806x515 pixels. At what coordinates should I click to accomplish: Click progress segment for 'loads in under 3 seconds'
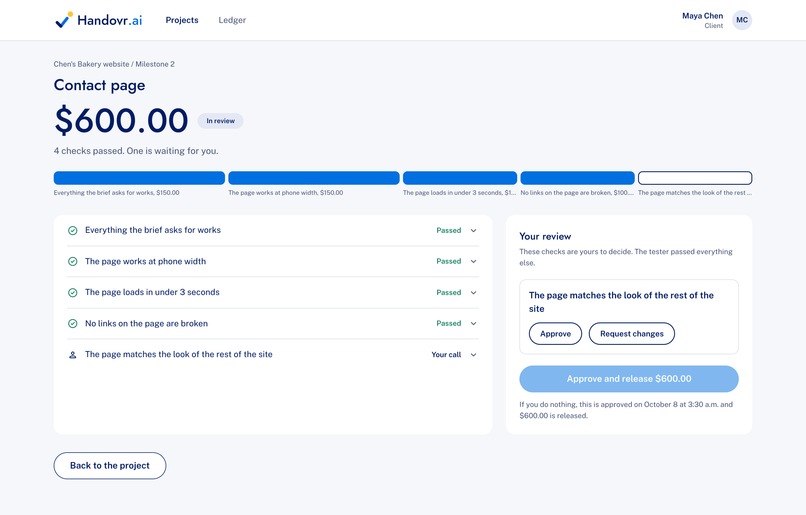coord(460,178)
